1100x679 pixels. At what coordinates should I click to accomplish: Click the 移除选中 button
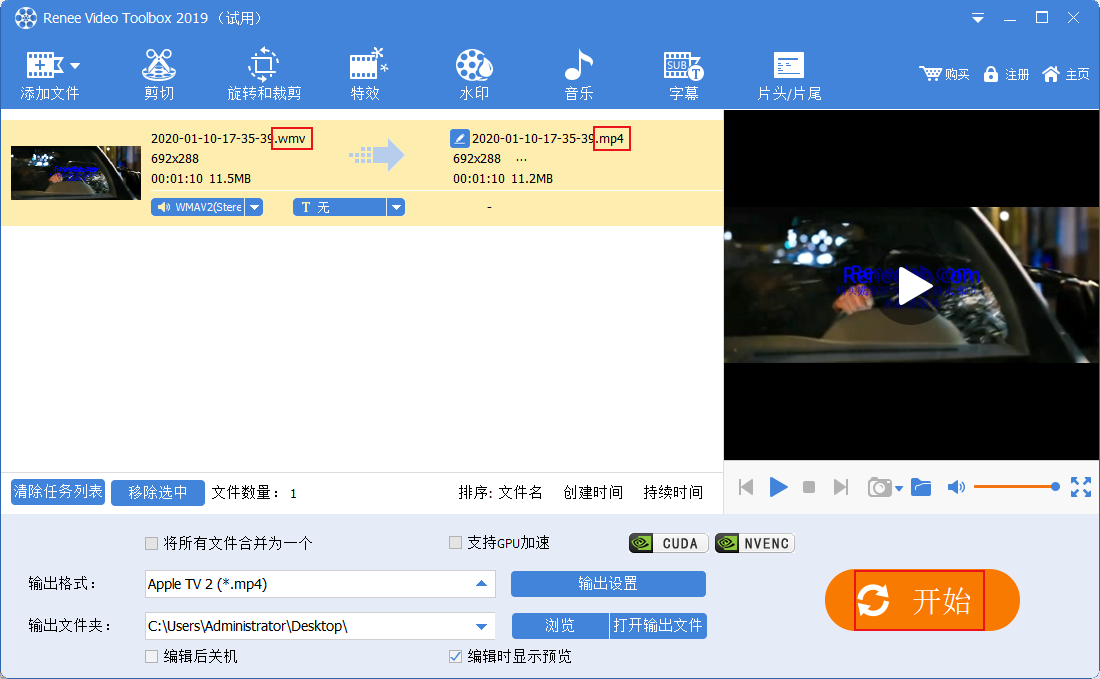click(x=158, y=492)
